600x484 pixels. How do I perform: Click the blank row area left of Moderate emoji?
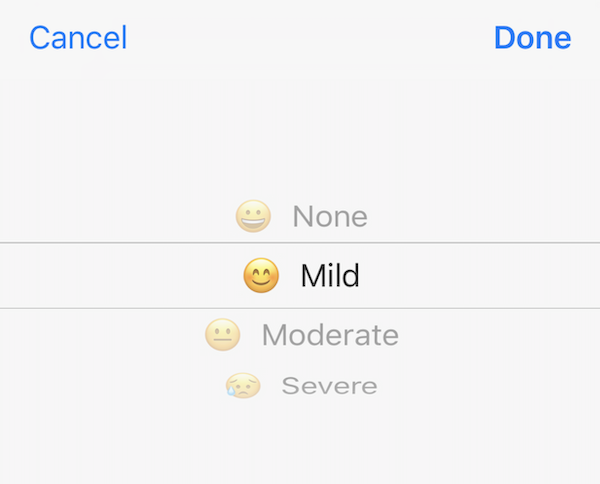tap(101, 335)
